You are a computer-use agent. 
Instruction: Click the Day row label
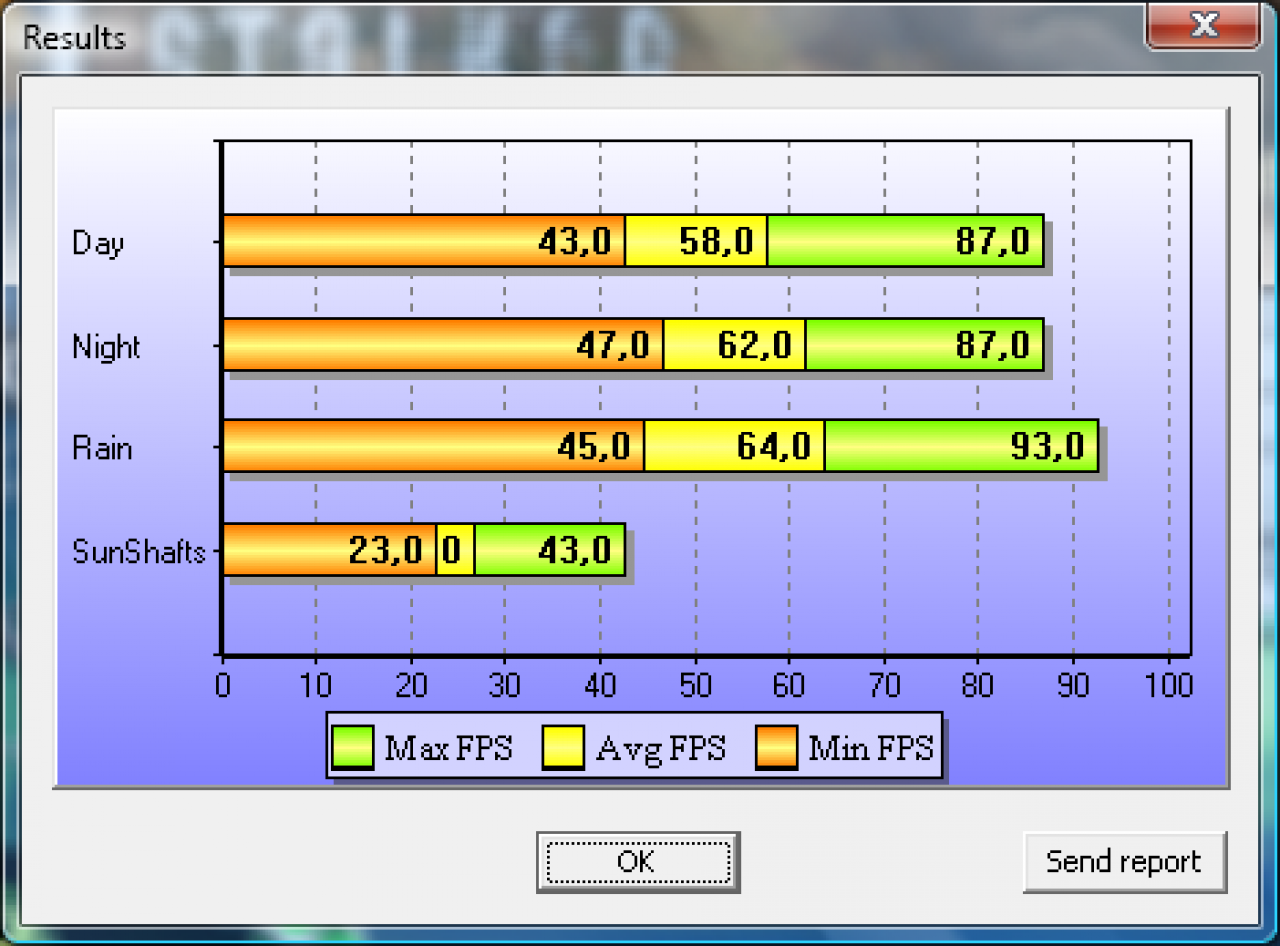click(98, 243)
